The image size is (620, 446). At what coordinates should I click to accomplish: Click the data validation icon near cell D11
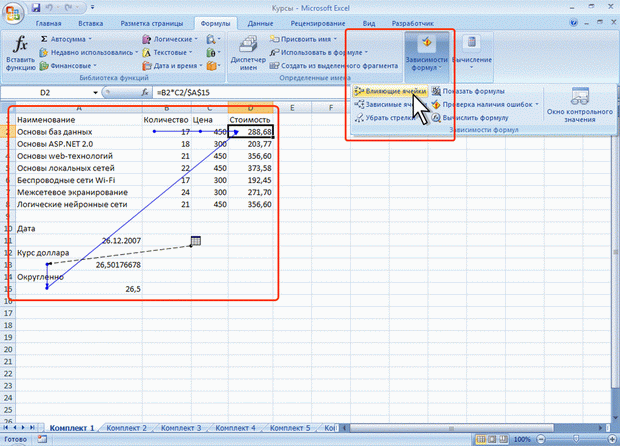coord(196,240)
